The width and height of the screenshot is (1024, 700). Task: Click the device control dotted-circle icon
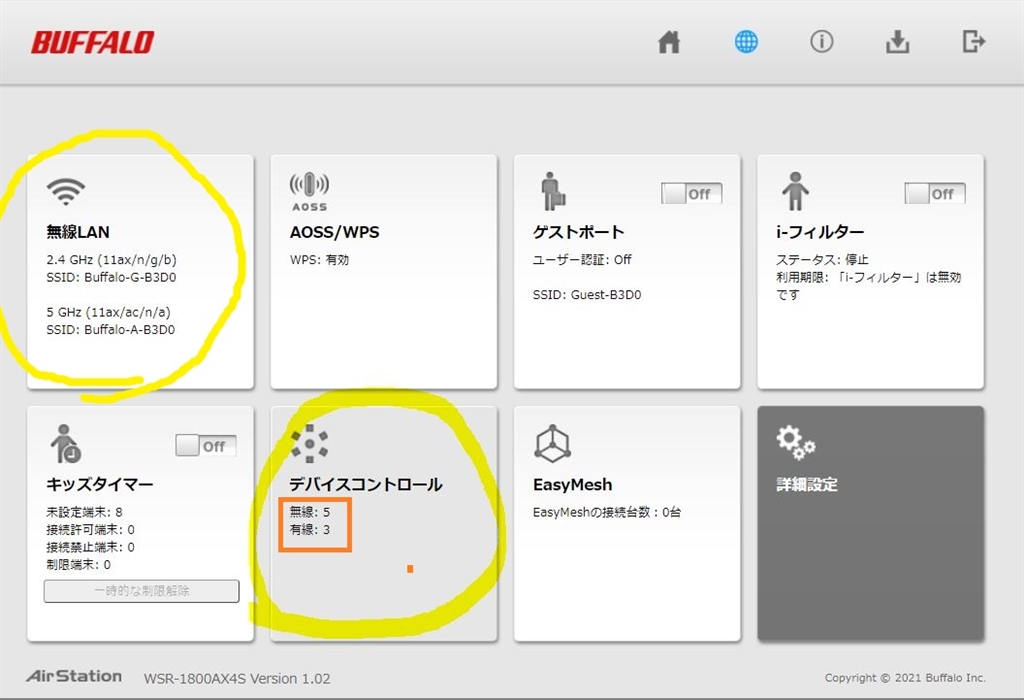[x=309, y=443]
